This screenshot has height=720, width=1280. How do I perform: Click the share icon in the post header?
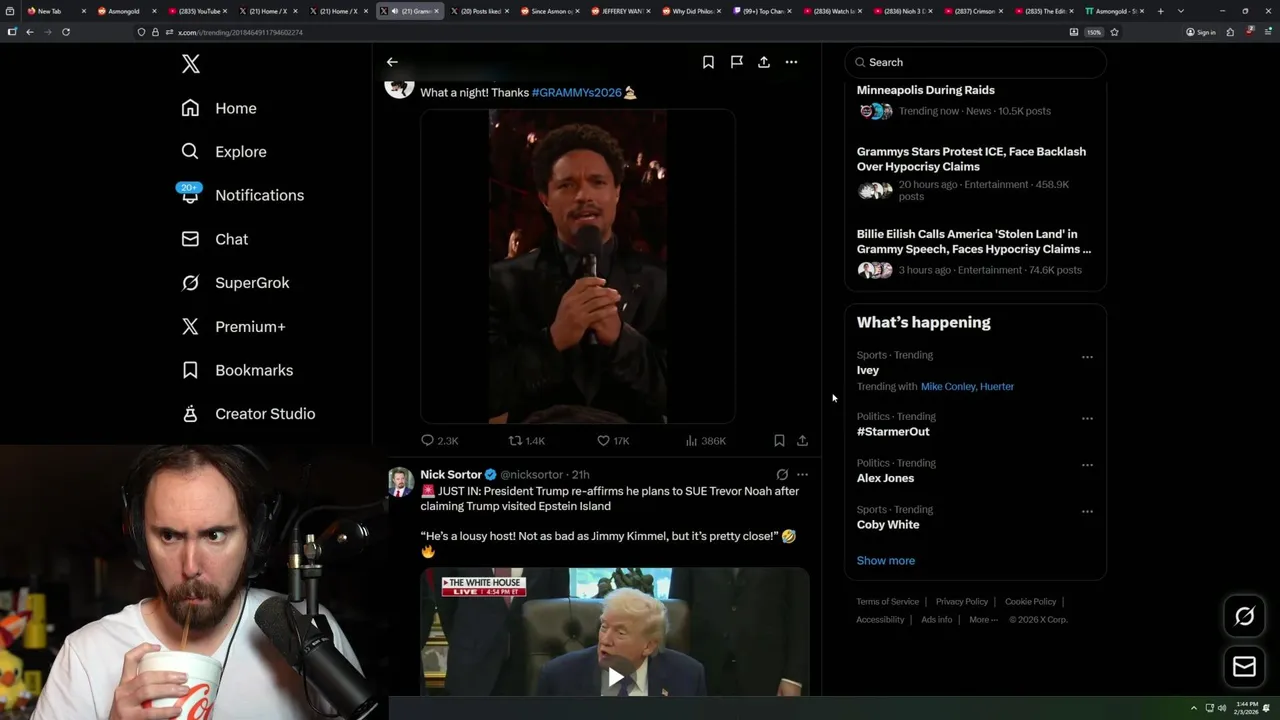(764, 62)
